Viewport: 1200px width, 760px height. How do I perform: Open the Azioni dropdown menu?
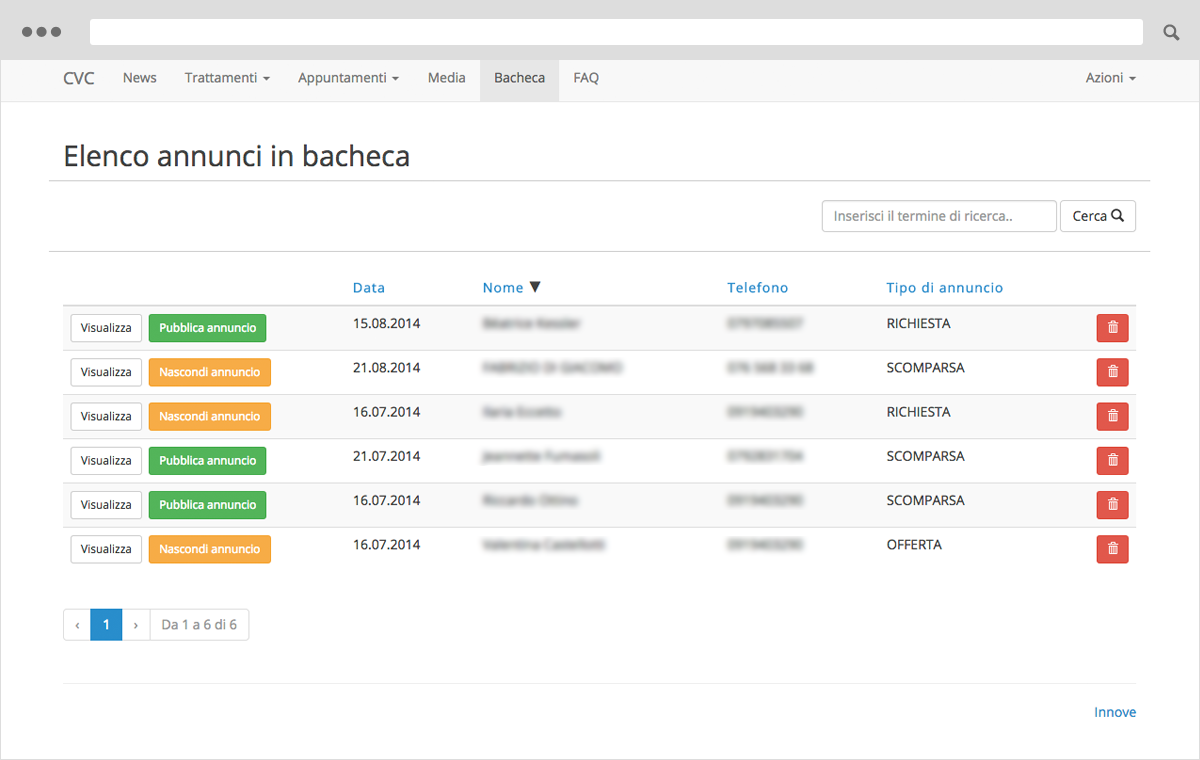point(1110,78)
